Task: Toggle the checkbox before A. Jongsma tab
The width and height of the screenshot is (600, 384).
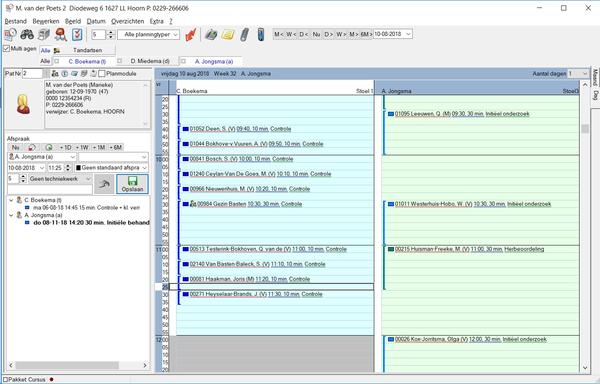Action: click(184, 61)
